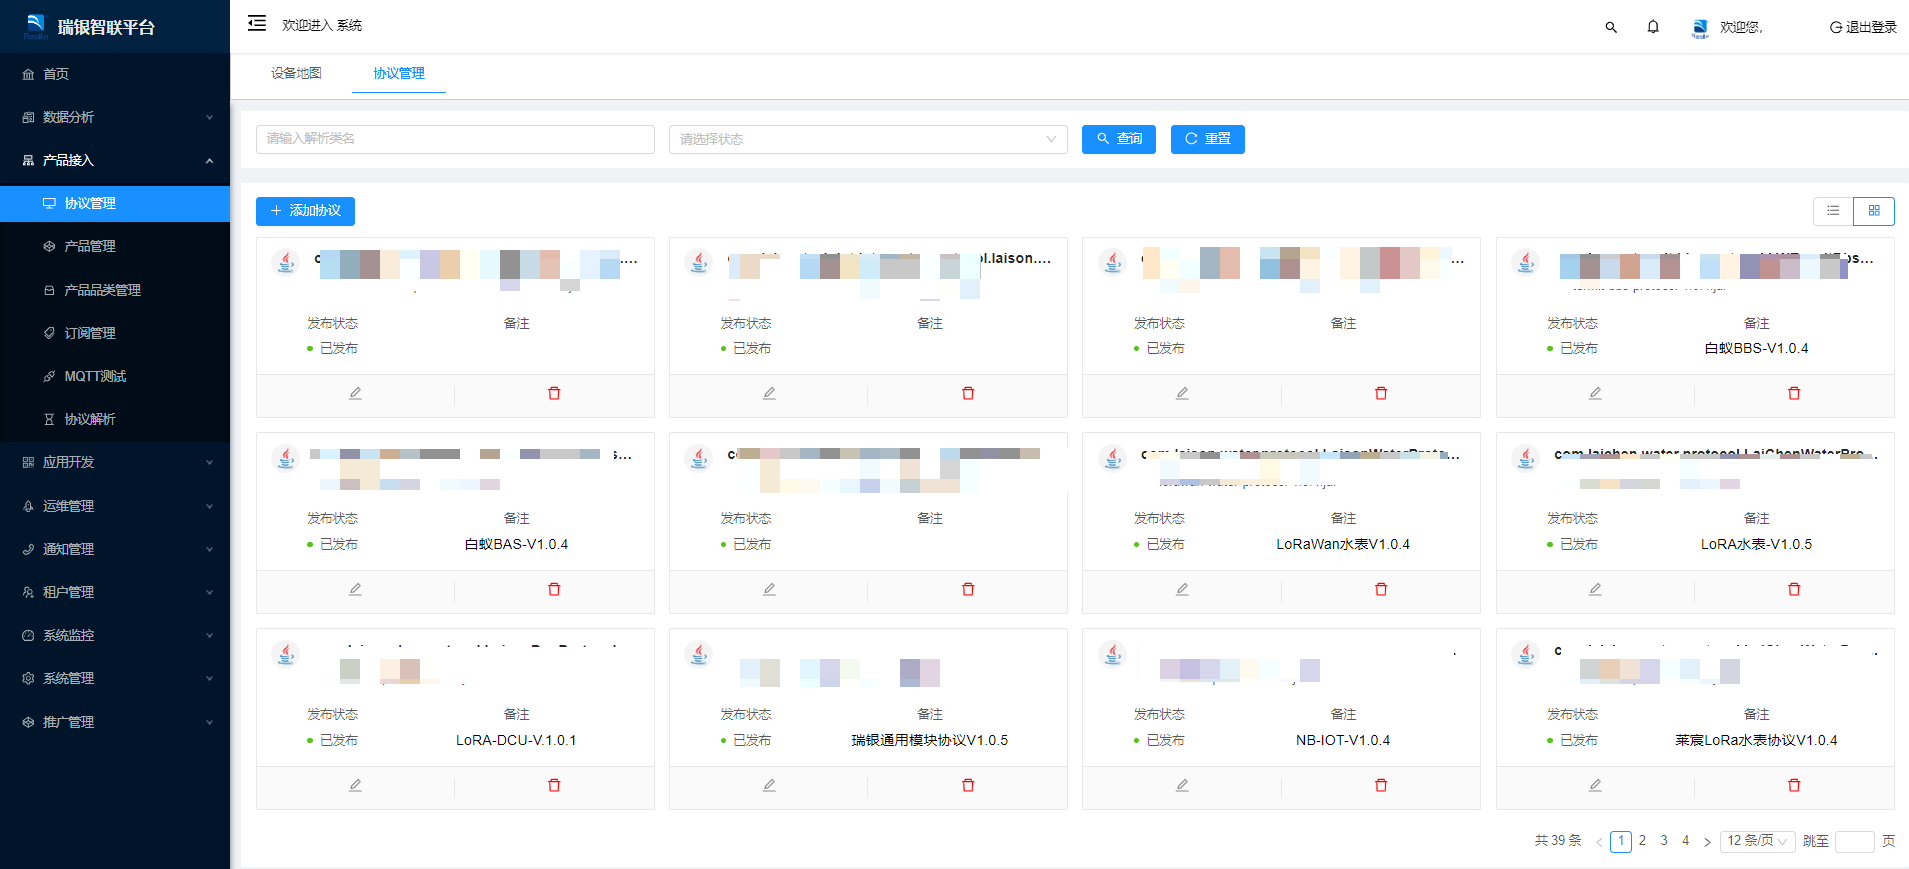Click the 重置 reset button
The width and height of the screenshot is (1909, 869).
click(1208, 139)
